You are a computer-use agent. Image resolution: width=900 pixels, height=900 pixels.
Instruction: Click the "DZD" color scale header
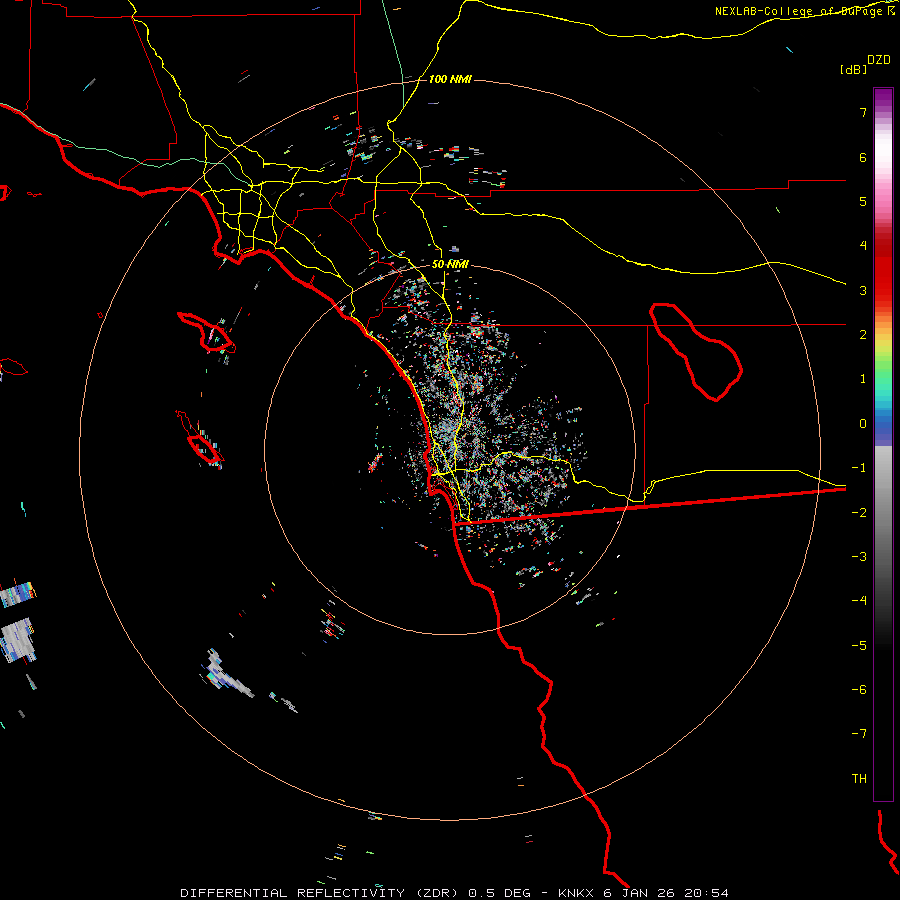pos(879,60)
